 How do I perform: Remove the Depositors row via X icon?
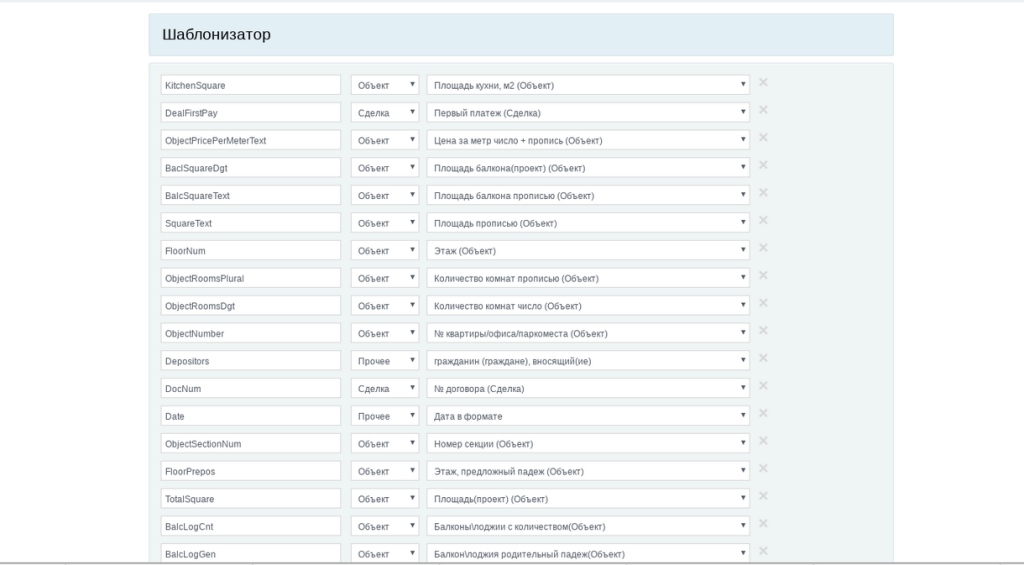tap(763, 358)
